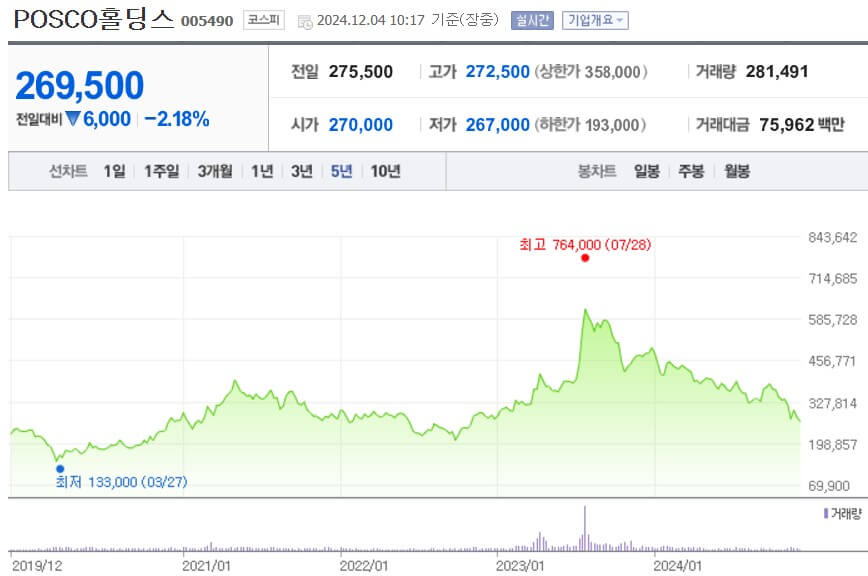Click the 코스피 market badge

point(264,20)
